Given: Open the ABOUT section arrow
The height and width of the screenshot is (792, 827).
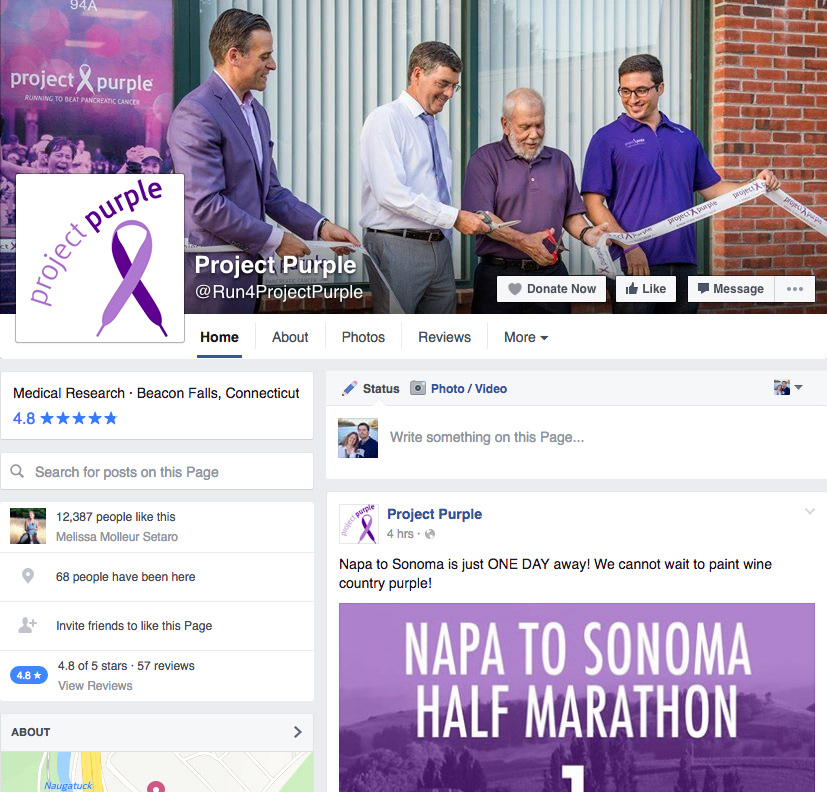Looking at the screenshot, I should pyautogui.click(x=297, y=732).
